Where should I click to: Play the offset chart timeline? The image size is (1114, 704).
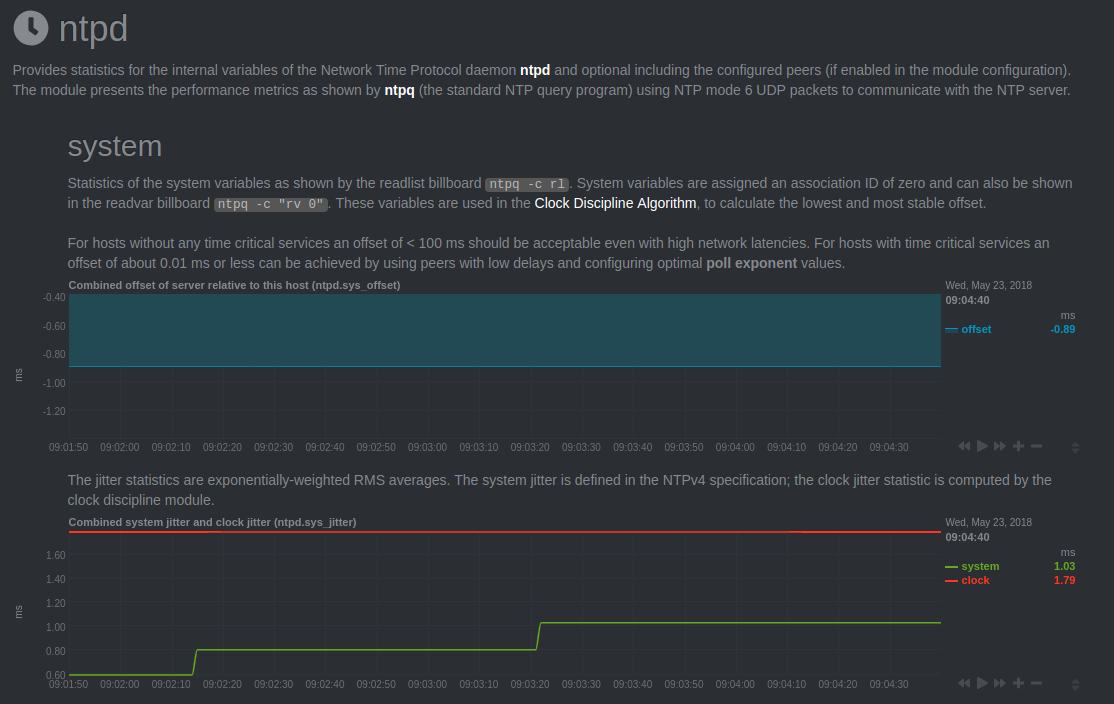tap(982, 446)
